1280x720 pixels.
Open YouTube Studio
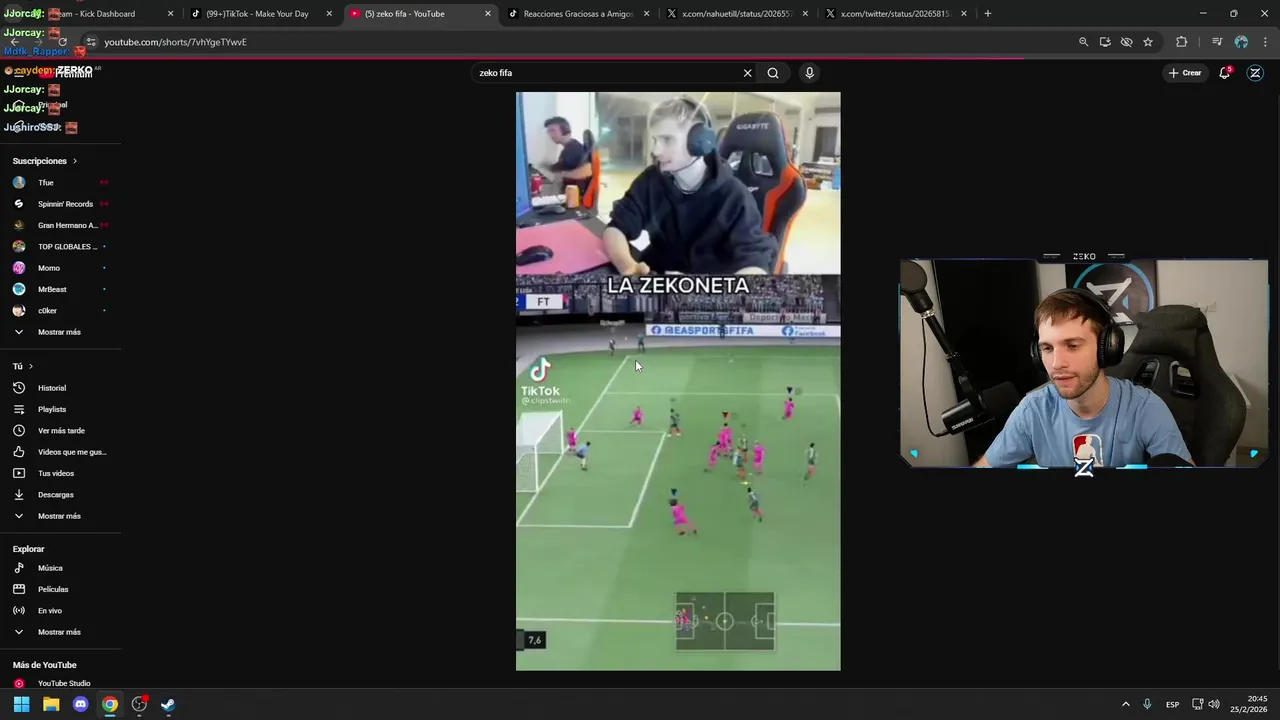(x=60, y=684)
